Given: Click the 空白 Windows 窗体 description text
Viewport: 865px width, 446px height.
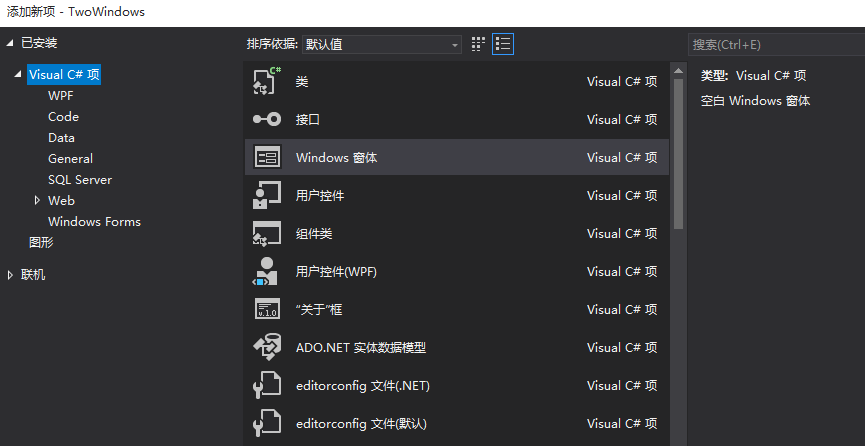Looking at the screenshot, I should click(x=755, y=101).
